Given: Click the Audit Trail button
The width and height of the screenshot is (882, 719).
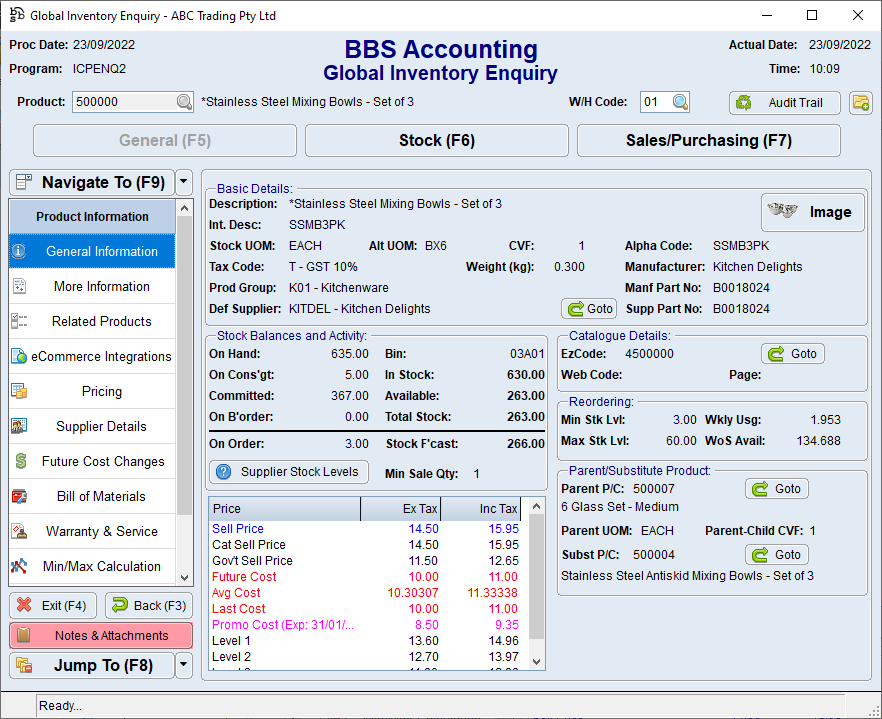Looking at the screenshot, I should click(784, 102).
